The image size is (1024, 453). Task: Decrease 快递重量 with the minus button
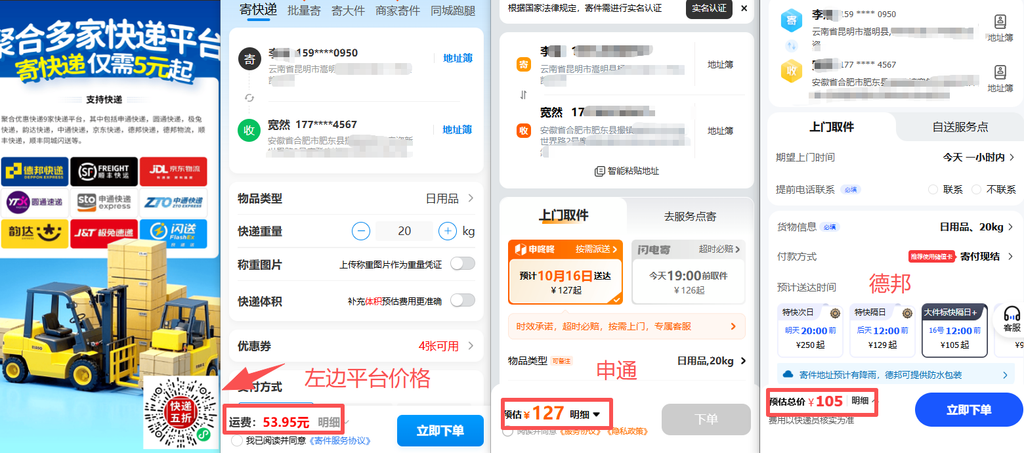point(361,231)
